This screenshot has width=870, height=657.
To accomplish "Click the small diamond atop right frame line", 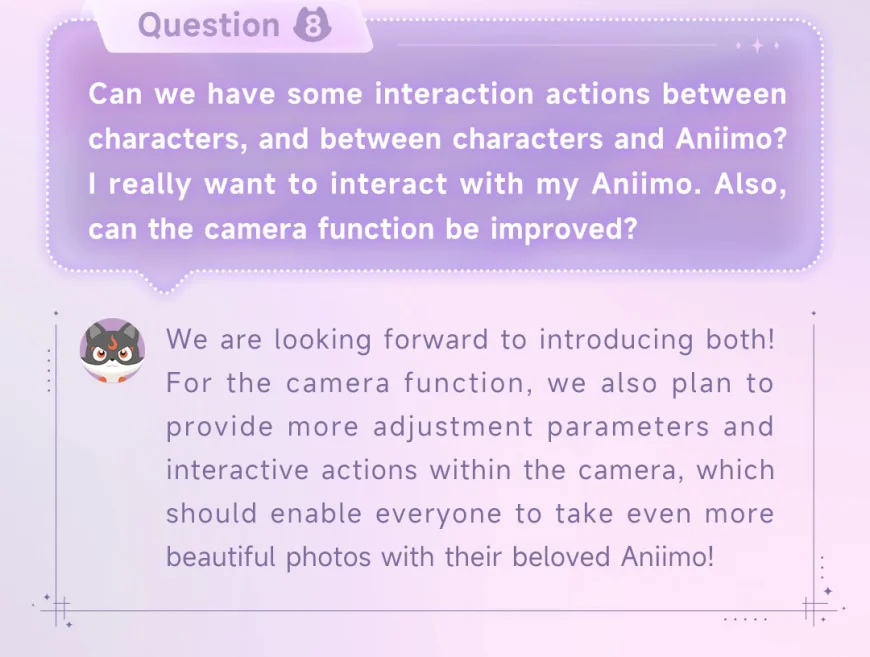I will pyautogui.click(x=814, y=314).
